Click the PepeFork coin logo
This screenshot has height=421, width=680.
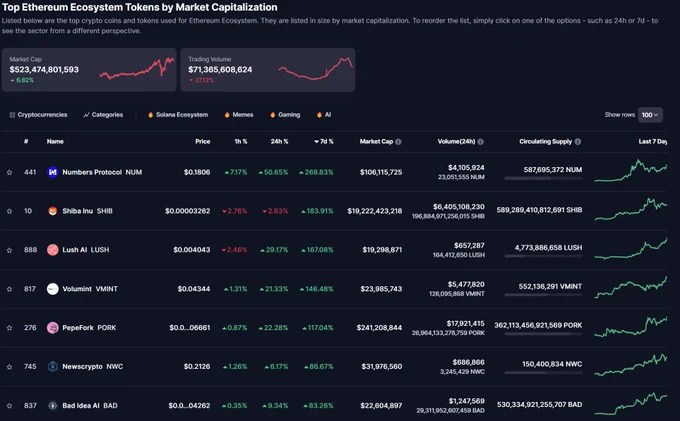coord(52,328)
